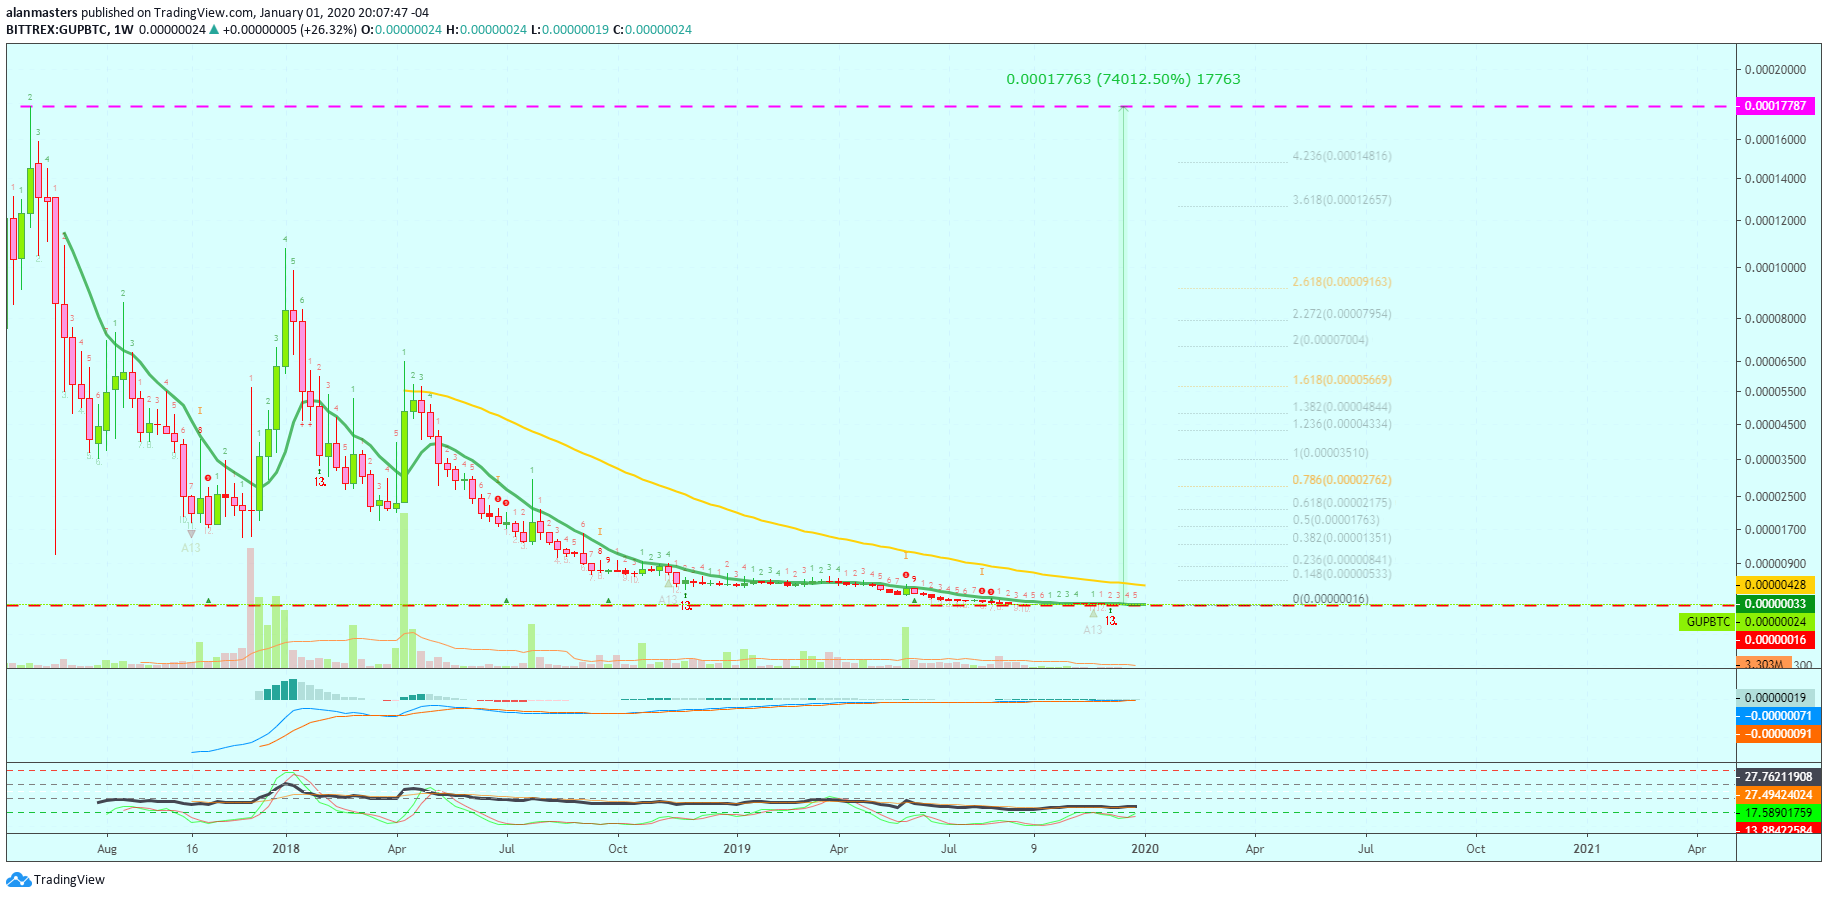Click the 2021 label on time axis

pos(1587,849)
